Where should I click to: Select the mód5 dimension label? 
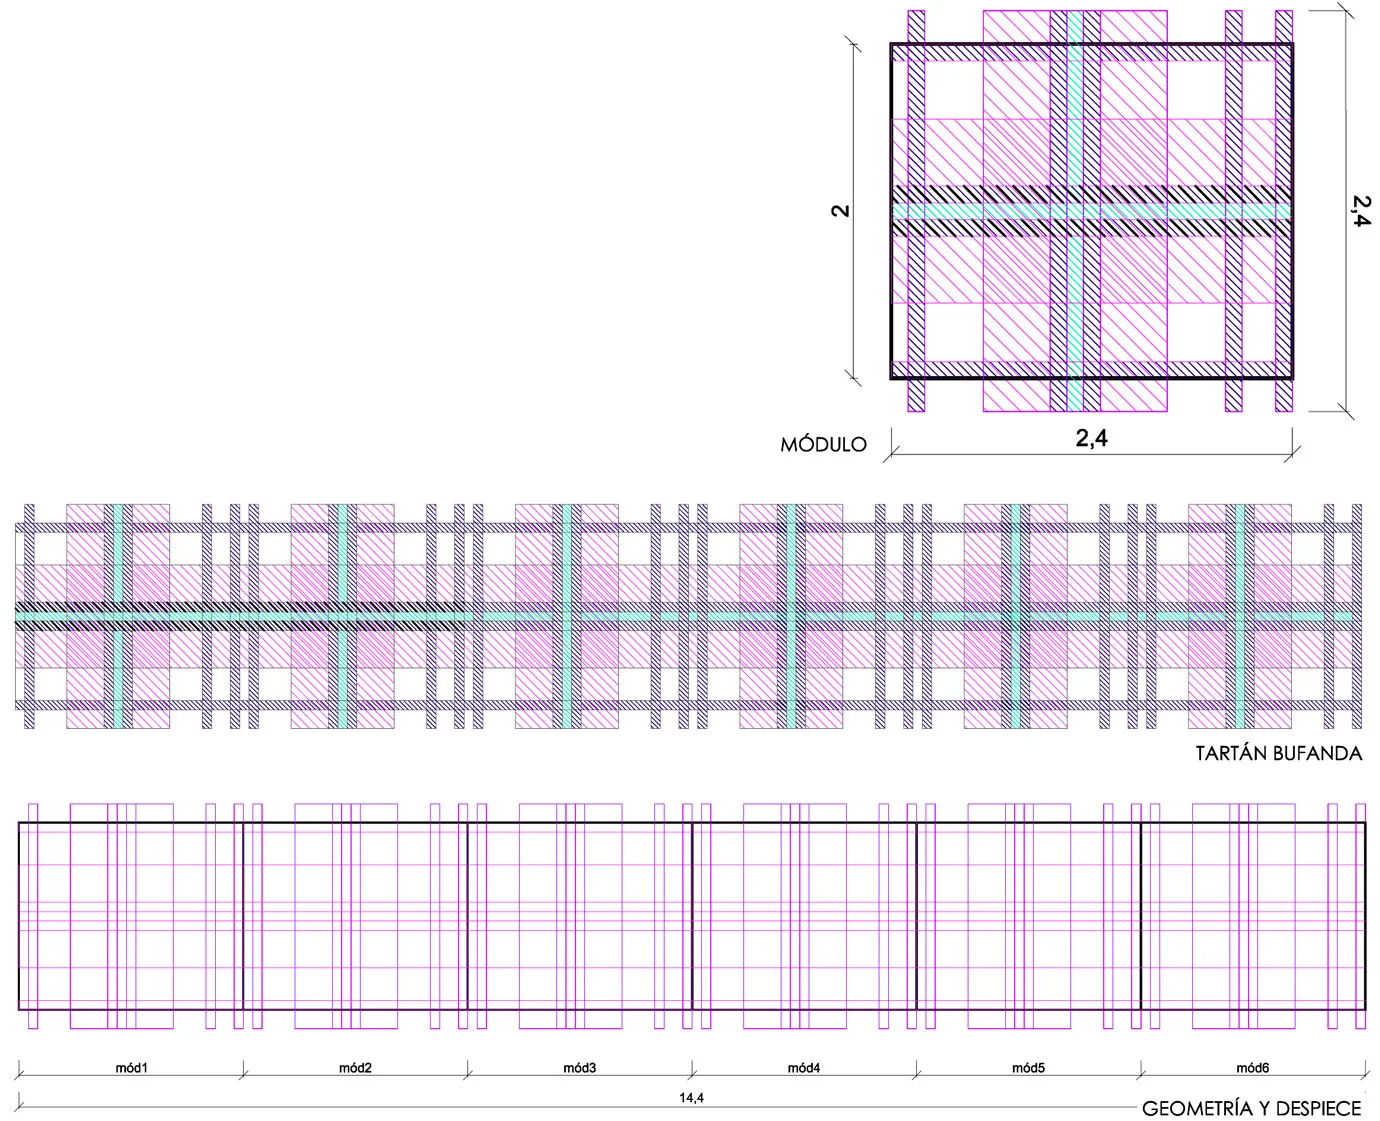click(x=1028, y=1068)
